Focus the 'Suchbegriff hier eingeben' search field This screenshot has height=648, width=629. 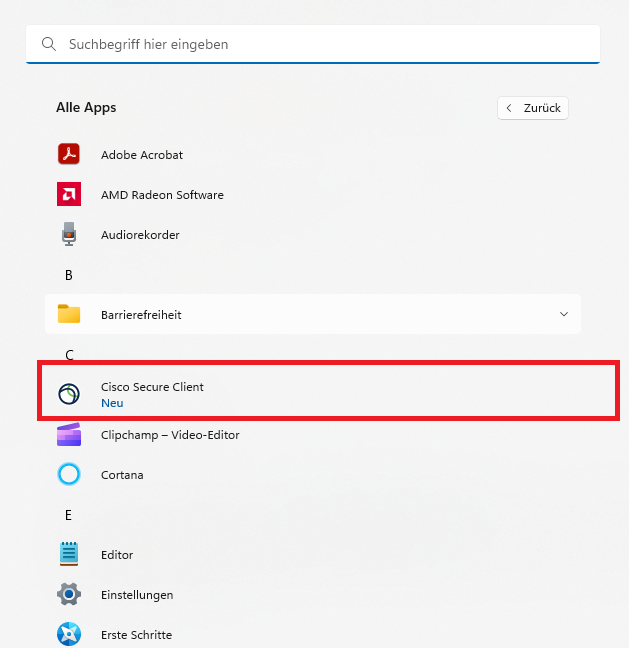click(x=320, y=45)
